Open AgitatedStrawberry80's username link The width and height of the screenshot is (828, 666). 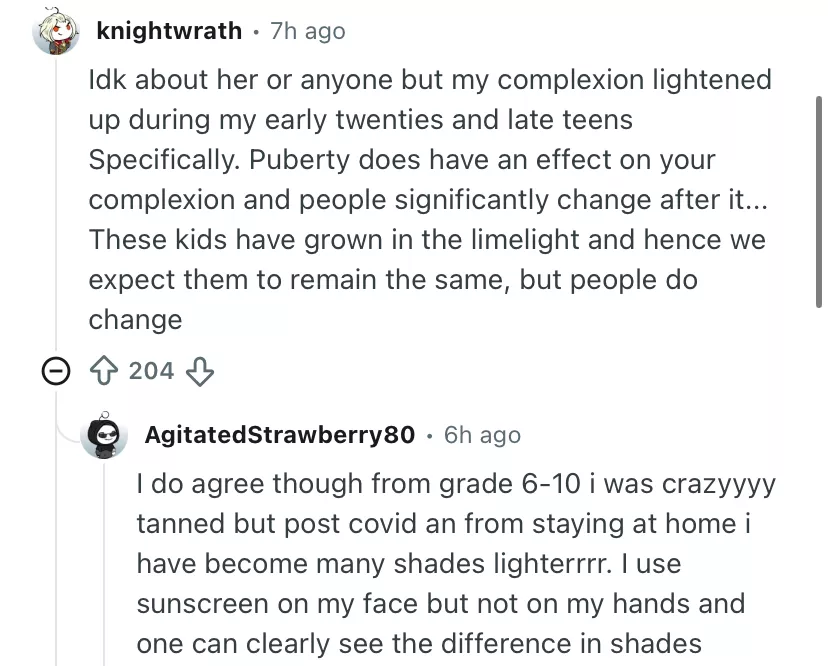(279, 435)
